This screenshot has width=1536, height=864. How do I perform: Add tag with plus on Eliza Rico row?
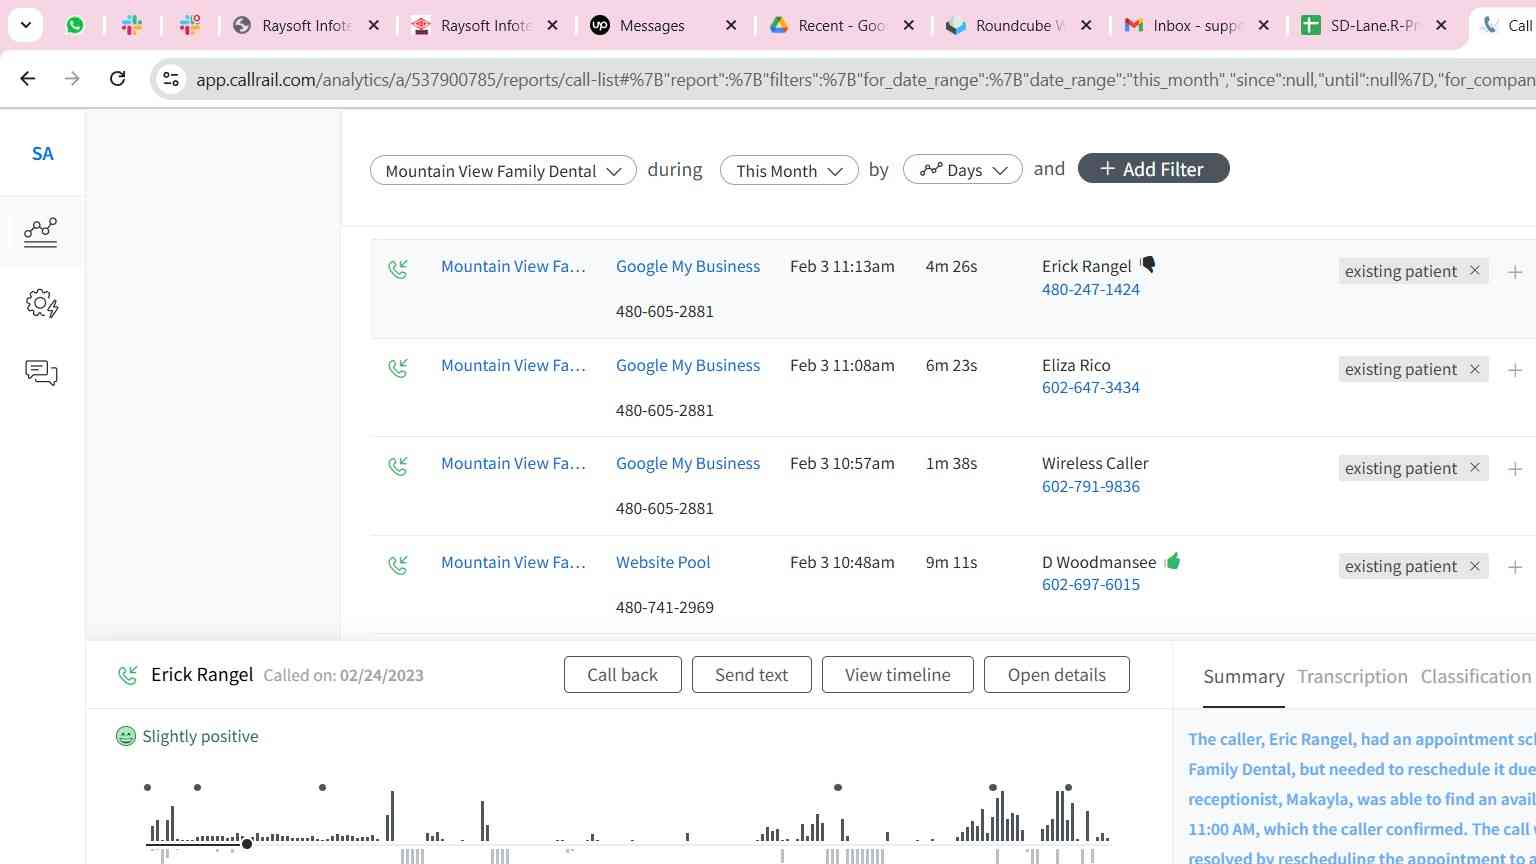click(1515, 370)
